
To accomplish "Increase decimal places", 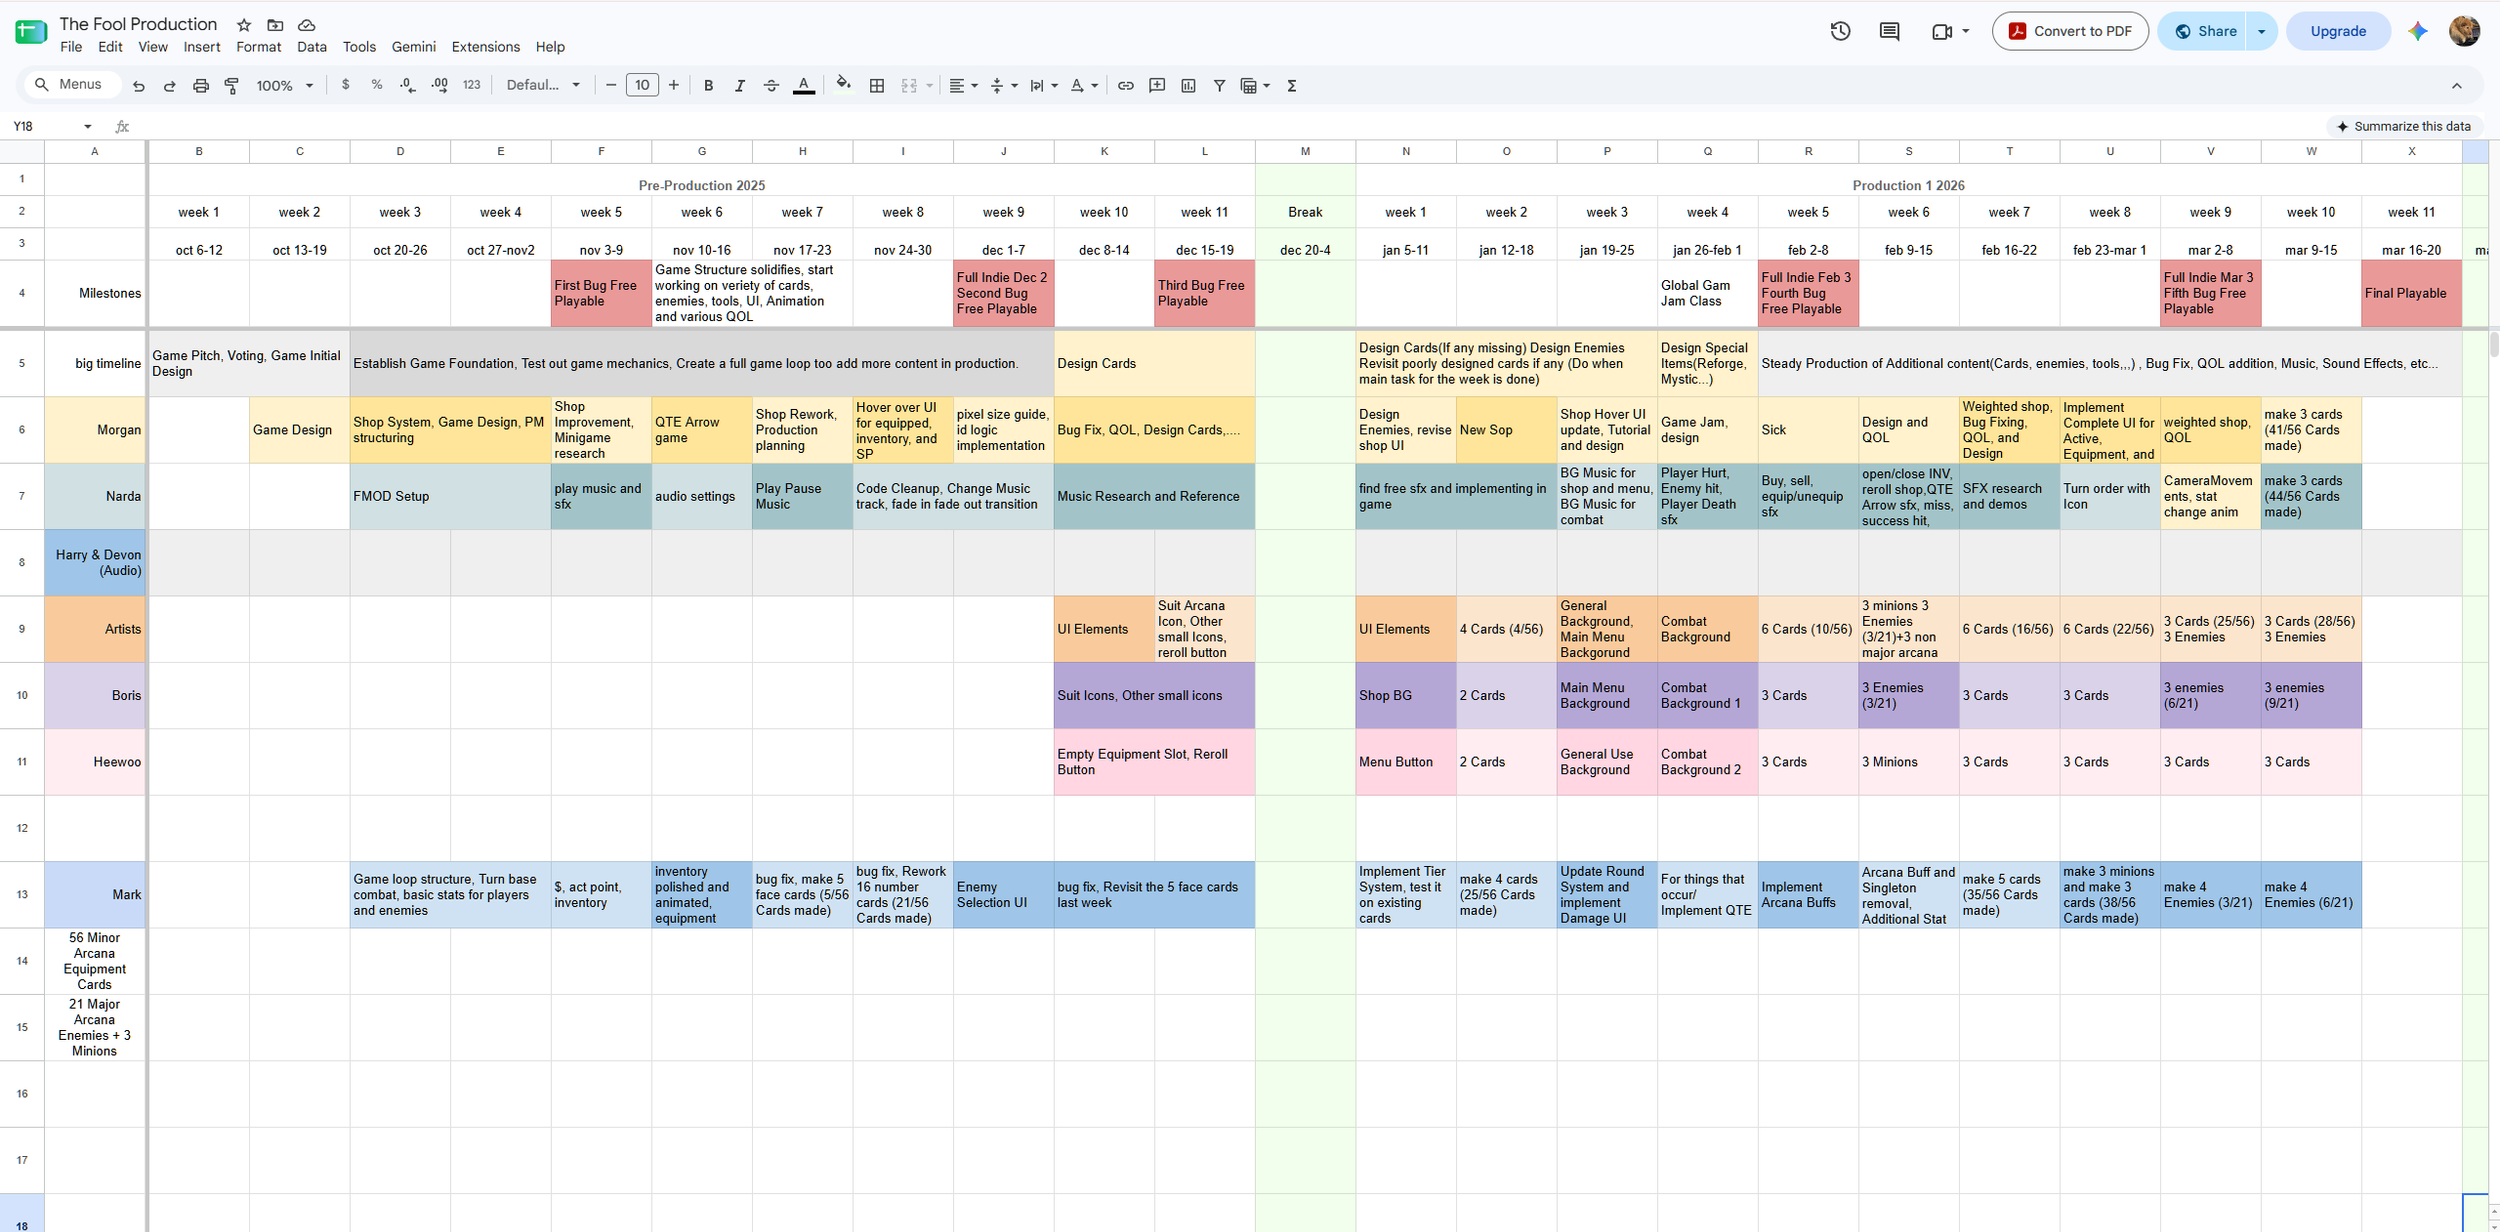I will 440,86.
